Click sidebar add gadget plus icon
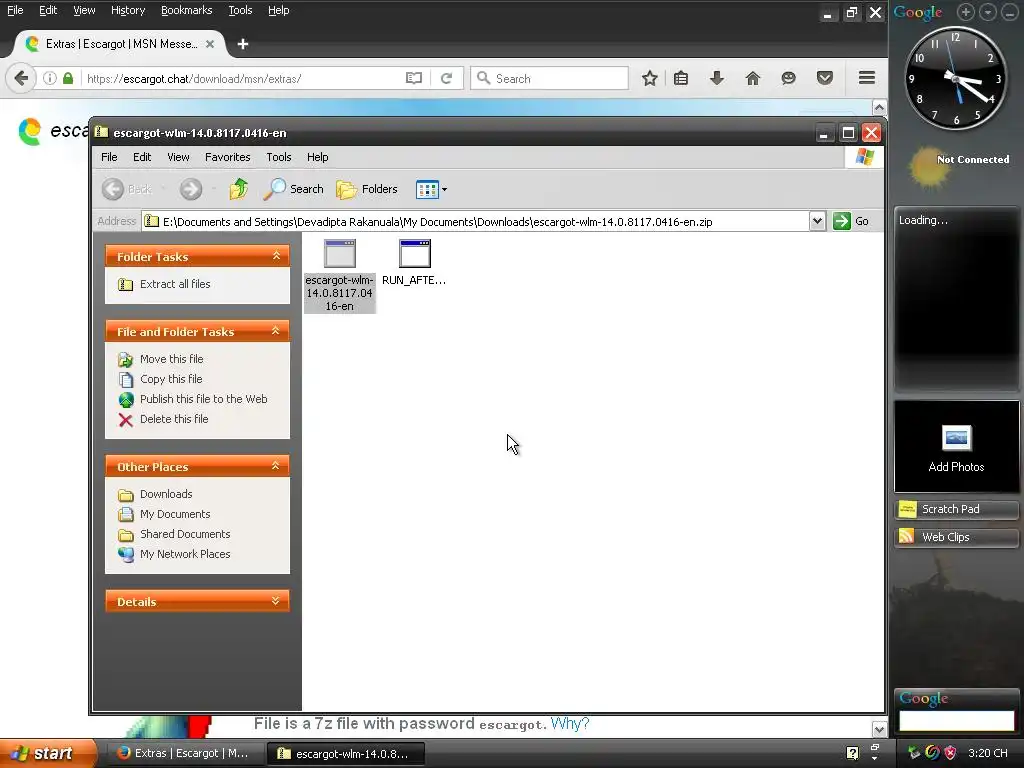The width and height of the screenshot is (1024, 768). pos(966,12)
